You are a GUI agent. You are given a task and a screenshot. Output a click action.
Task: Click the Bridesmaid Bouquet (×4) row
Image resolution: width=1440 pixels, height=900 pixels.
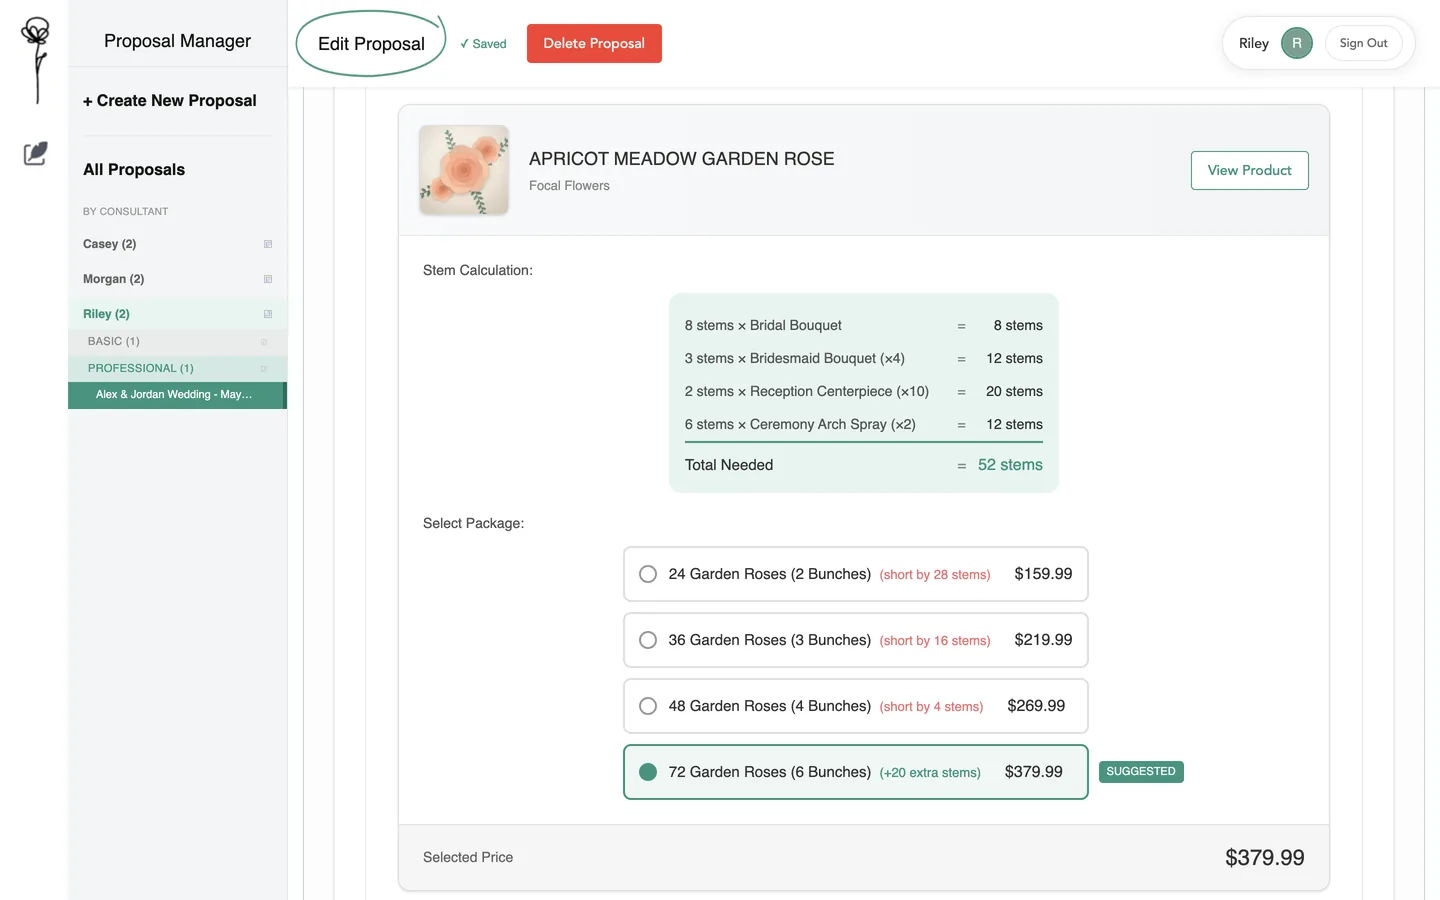pyautogui.click(x=864, y=359)
